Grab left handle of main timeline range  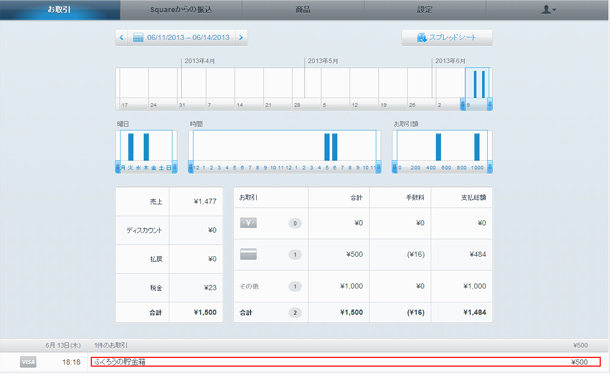[463, 104]
